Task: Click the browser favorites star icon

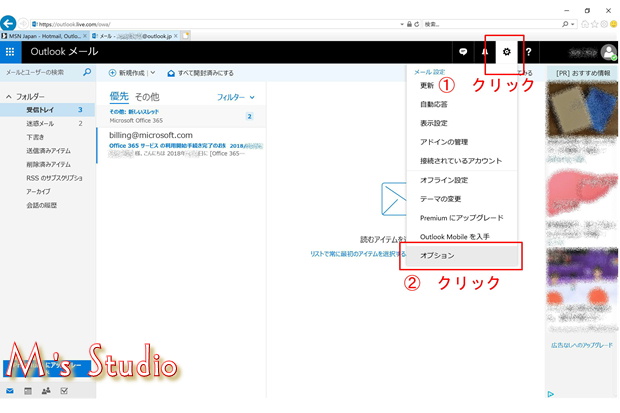Action: (x=595, y=24)
